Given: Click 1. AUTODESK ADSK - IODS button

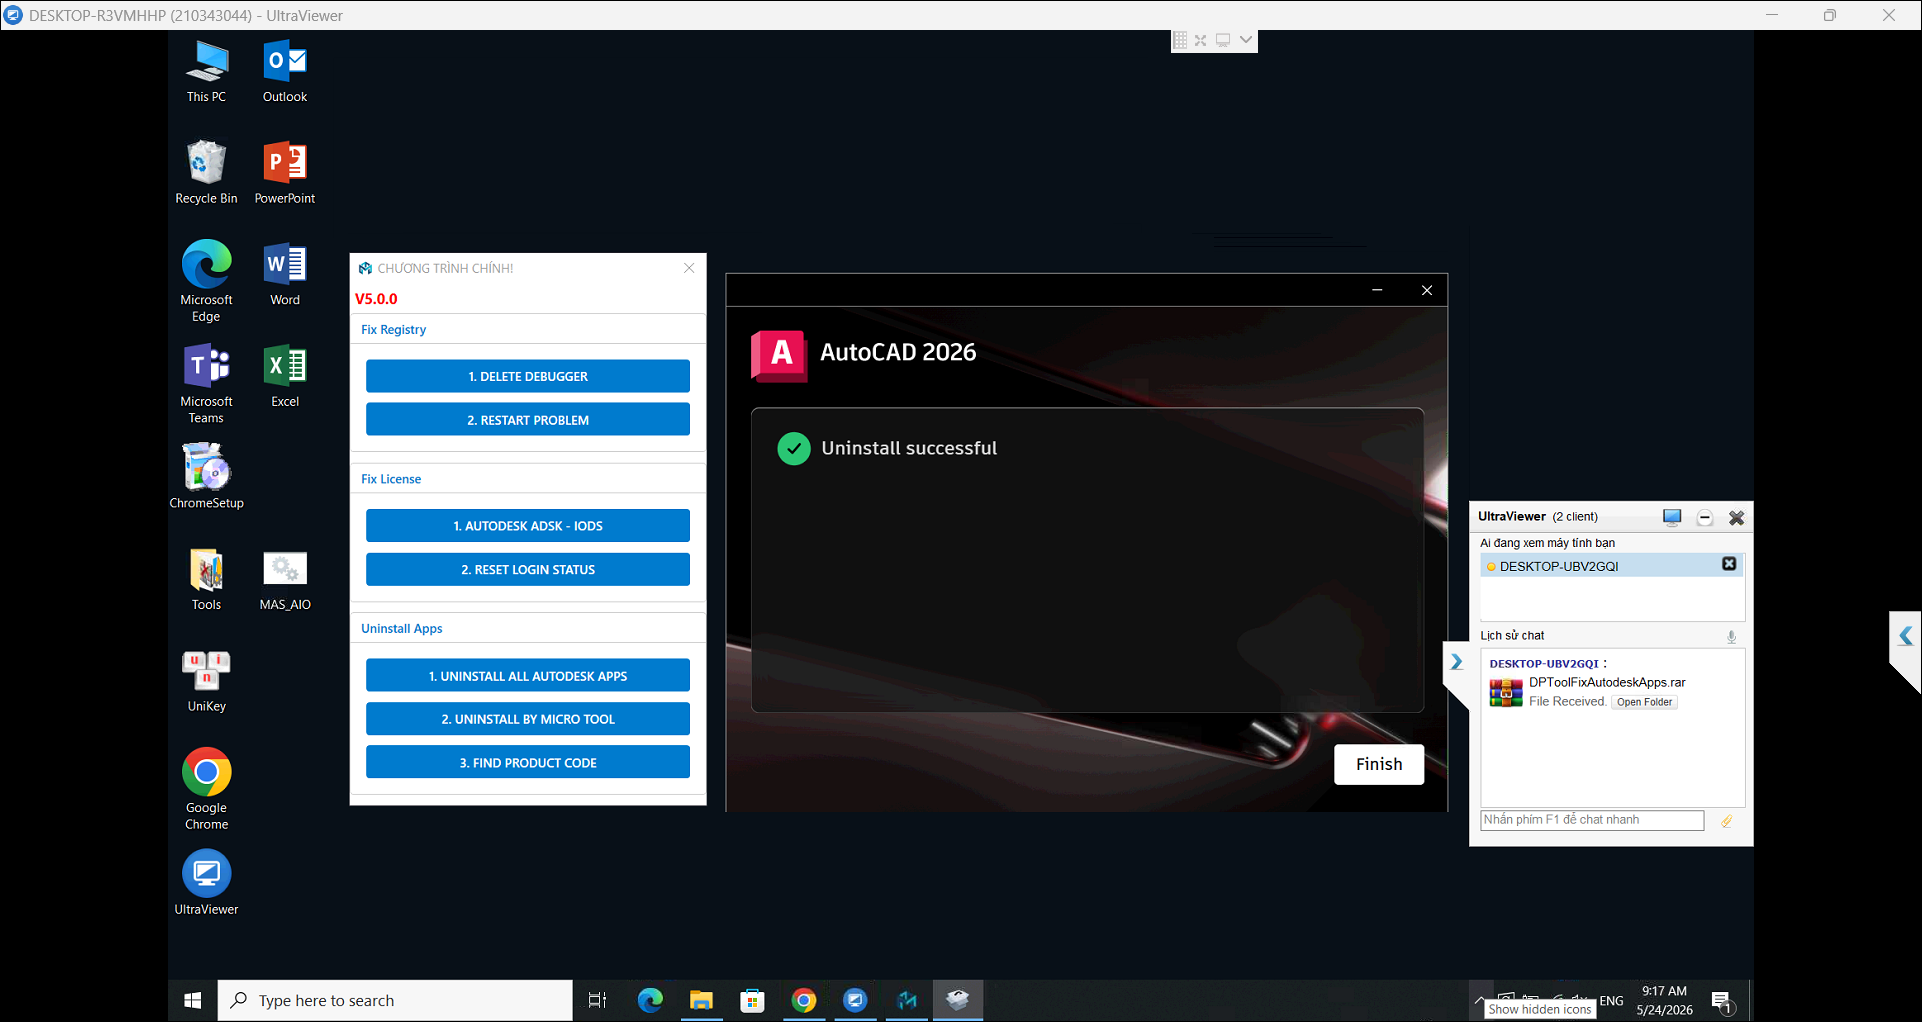Looking at the screenshot, I should click(528, 526).
